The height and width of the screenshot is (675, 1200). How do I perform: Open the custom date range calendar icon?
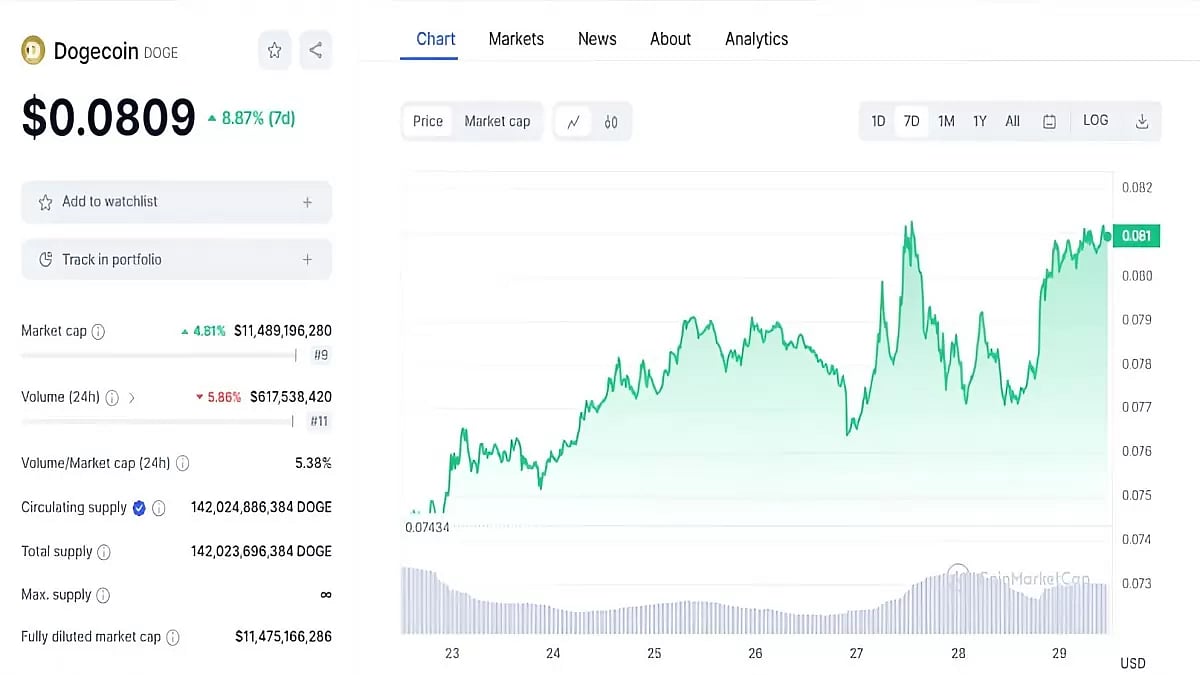(x=1048, y=120)
